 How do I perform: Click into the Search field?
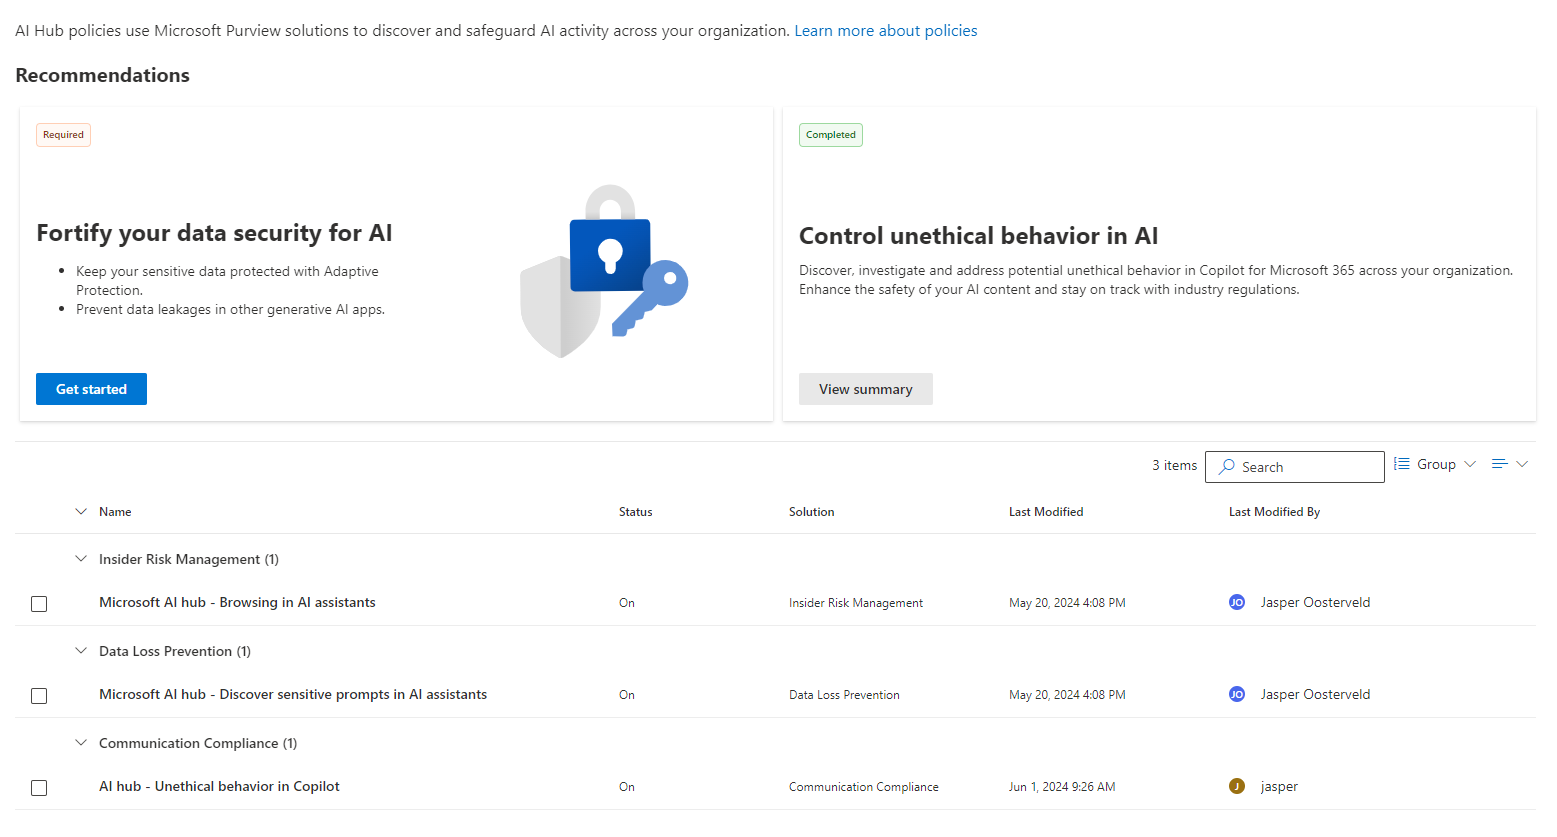[1295, 467]
